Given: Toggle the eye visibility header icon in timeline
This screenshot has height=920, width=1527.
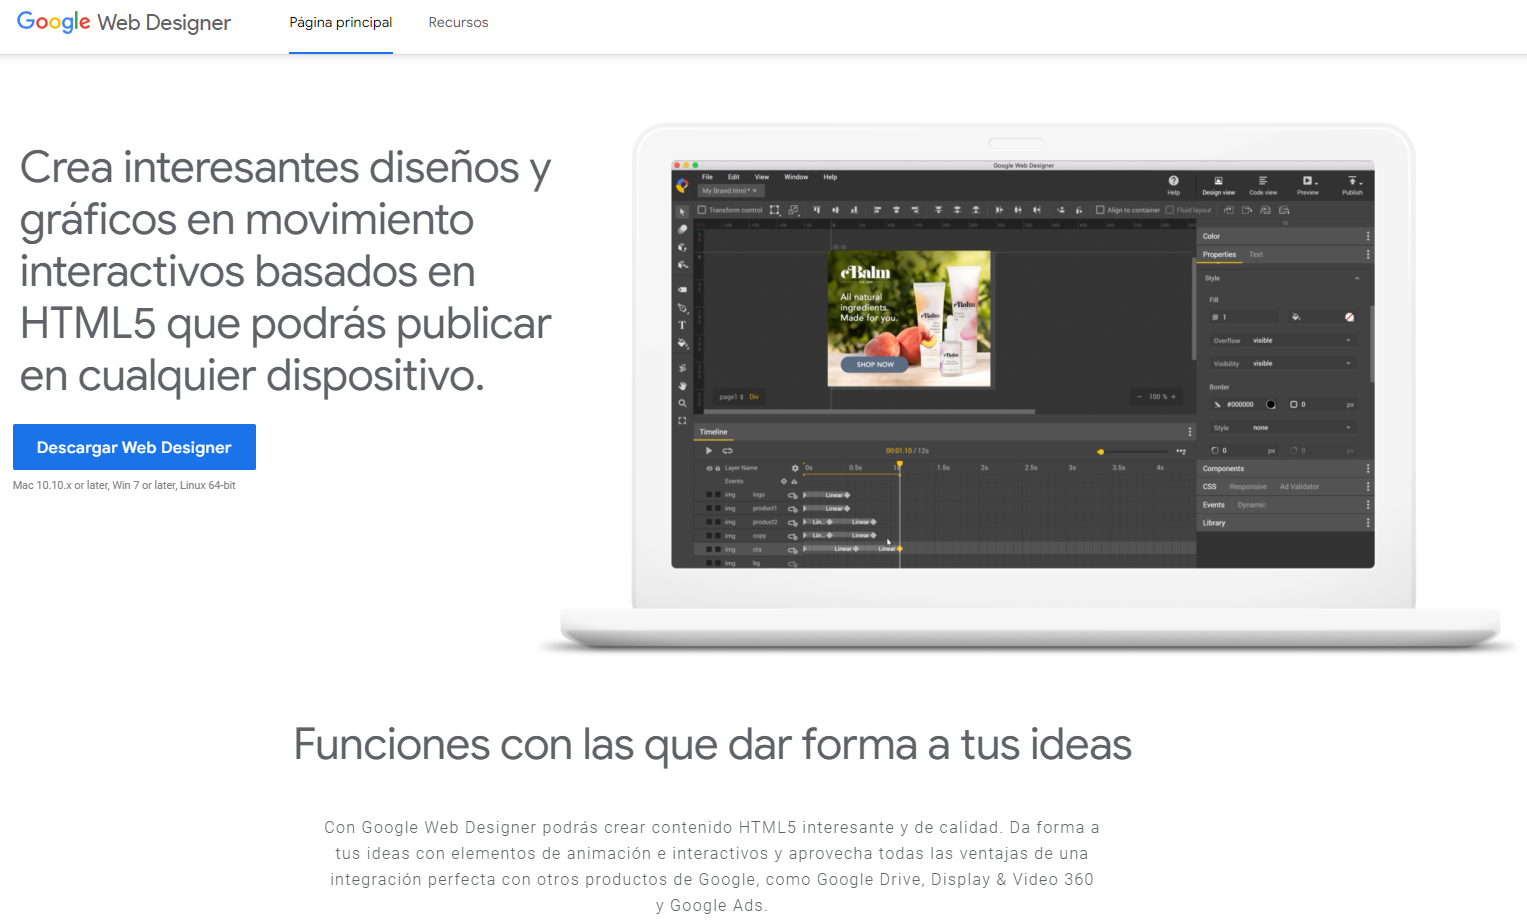Looking at the screenshot, I should [x=709, y=468].
